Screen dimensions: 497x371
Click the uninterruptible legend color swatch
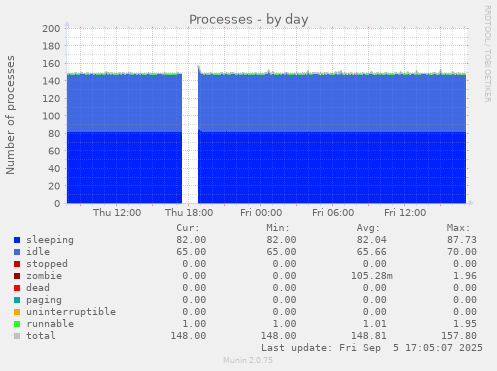coord(17,312)
